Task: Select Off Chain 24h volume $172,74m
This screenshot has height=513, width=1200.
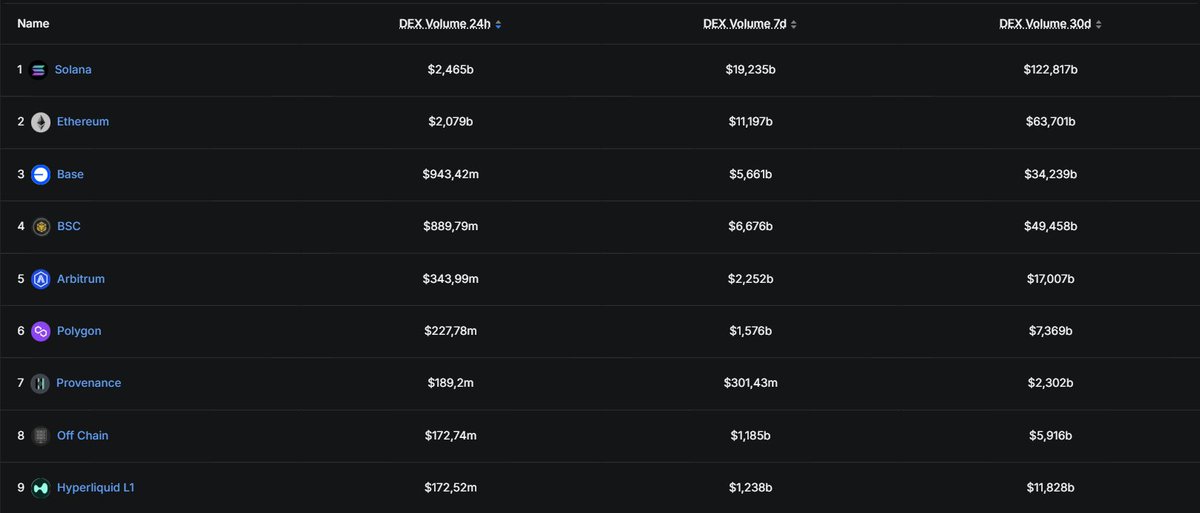Action: (x=450, y=435)
